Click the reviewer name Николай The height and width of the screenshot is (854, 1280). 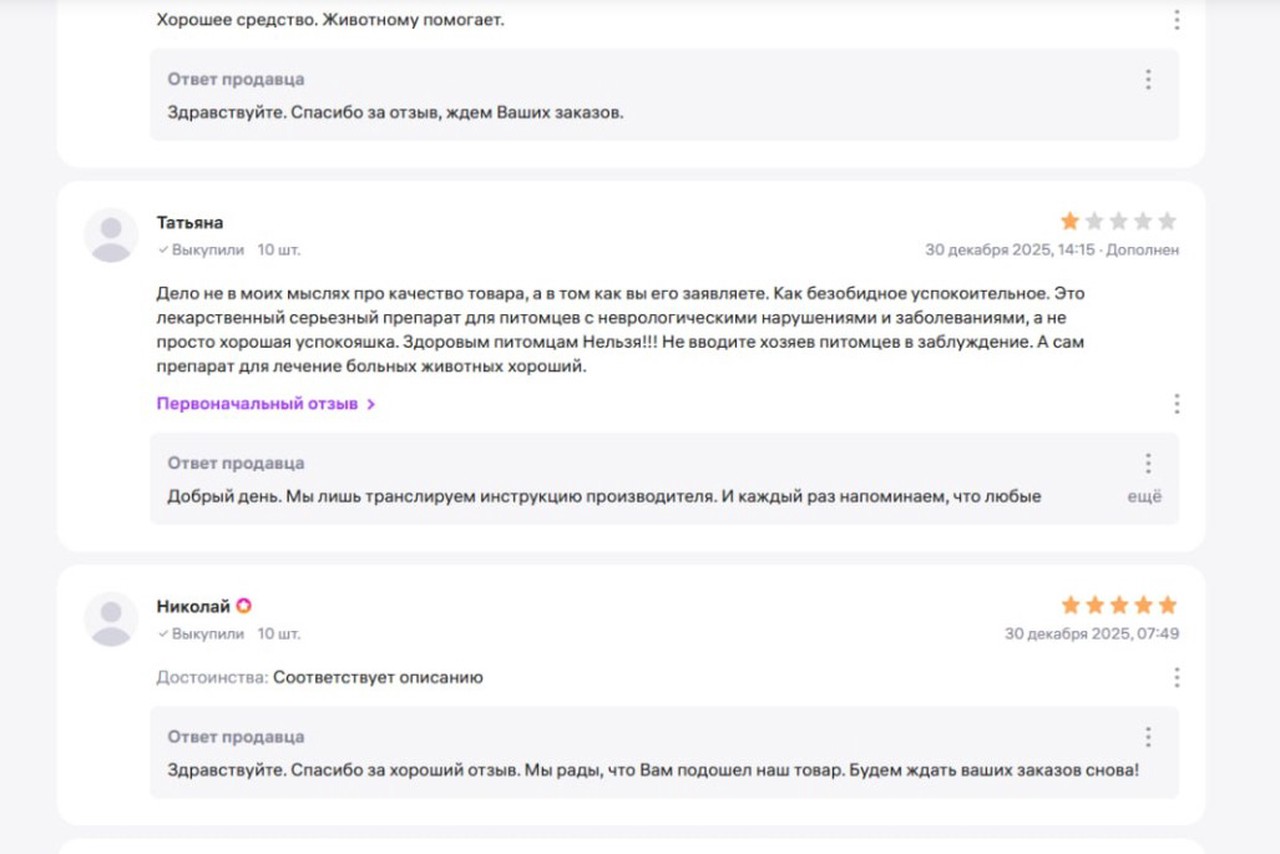[193, 606]
